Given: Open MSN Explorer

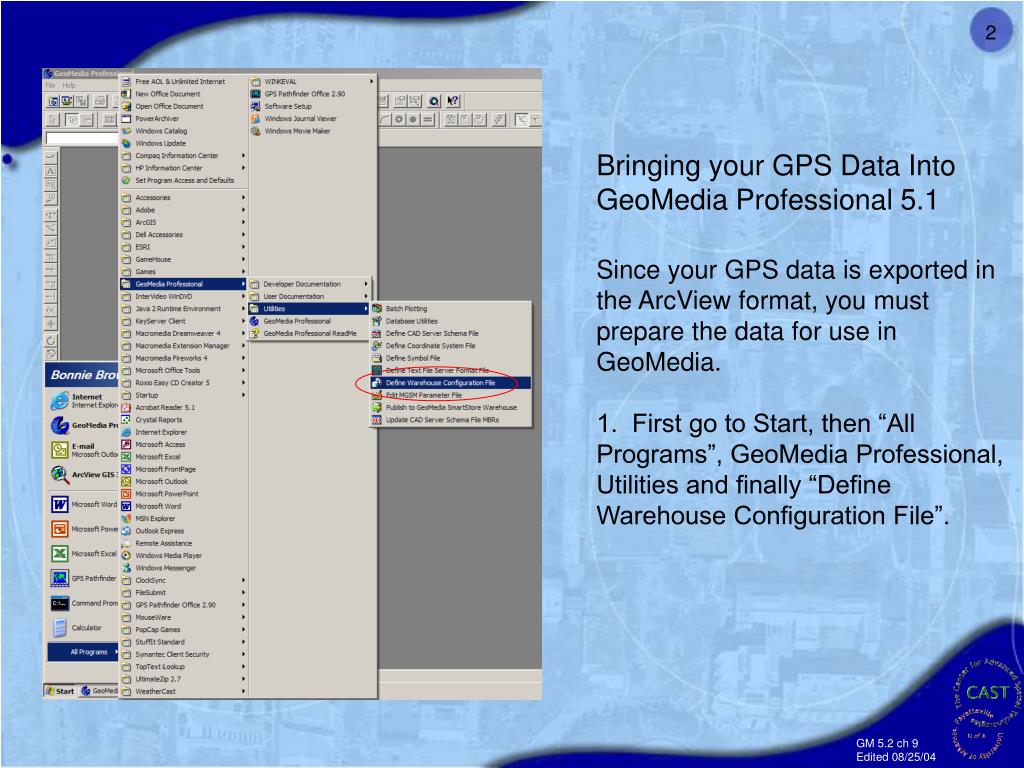Looking at the screenshot, I should pyautogui.click(x=184, y=519).
